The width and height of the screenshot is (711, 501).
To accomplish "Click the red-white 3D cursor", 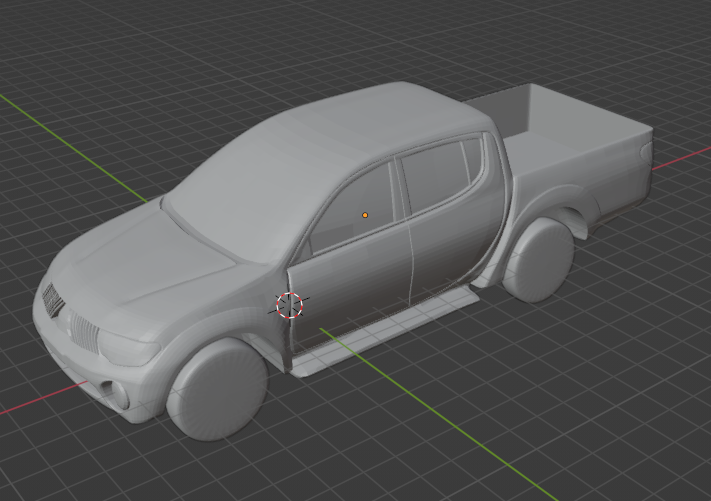I will click(289, 305).
